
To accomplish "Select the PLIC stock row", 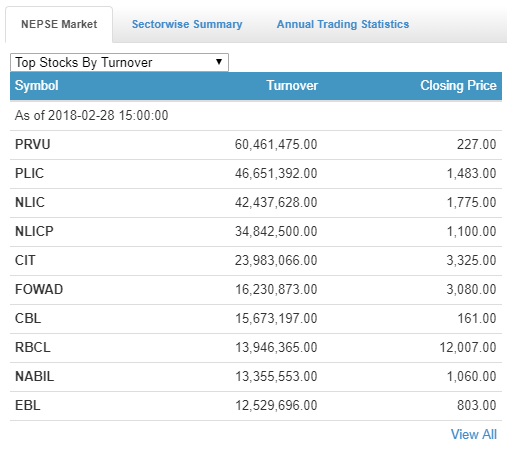I will click(x=256, y=174).
